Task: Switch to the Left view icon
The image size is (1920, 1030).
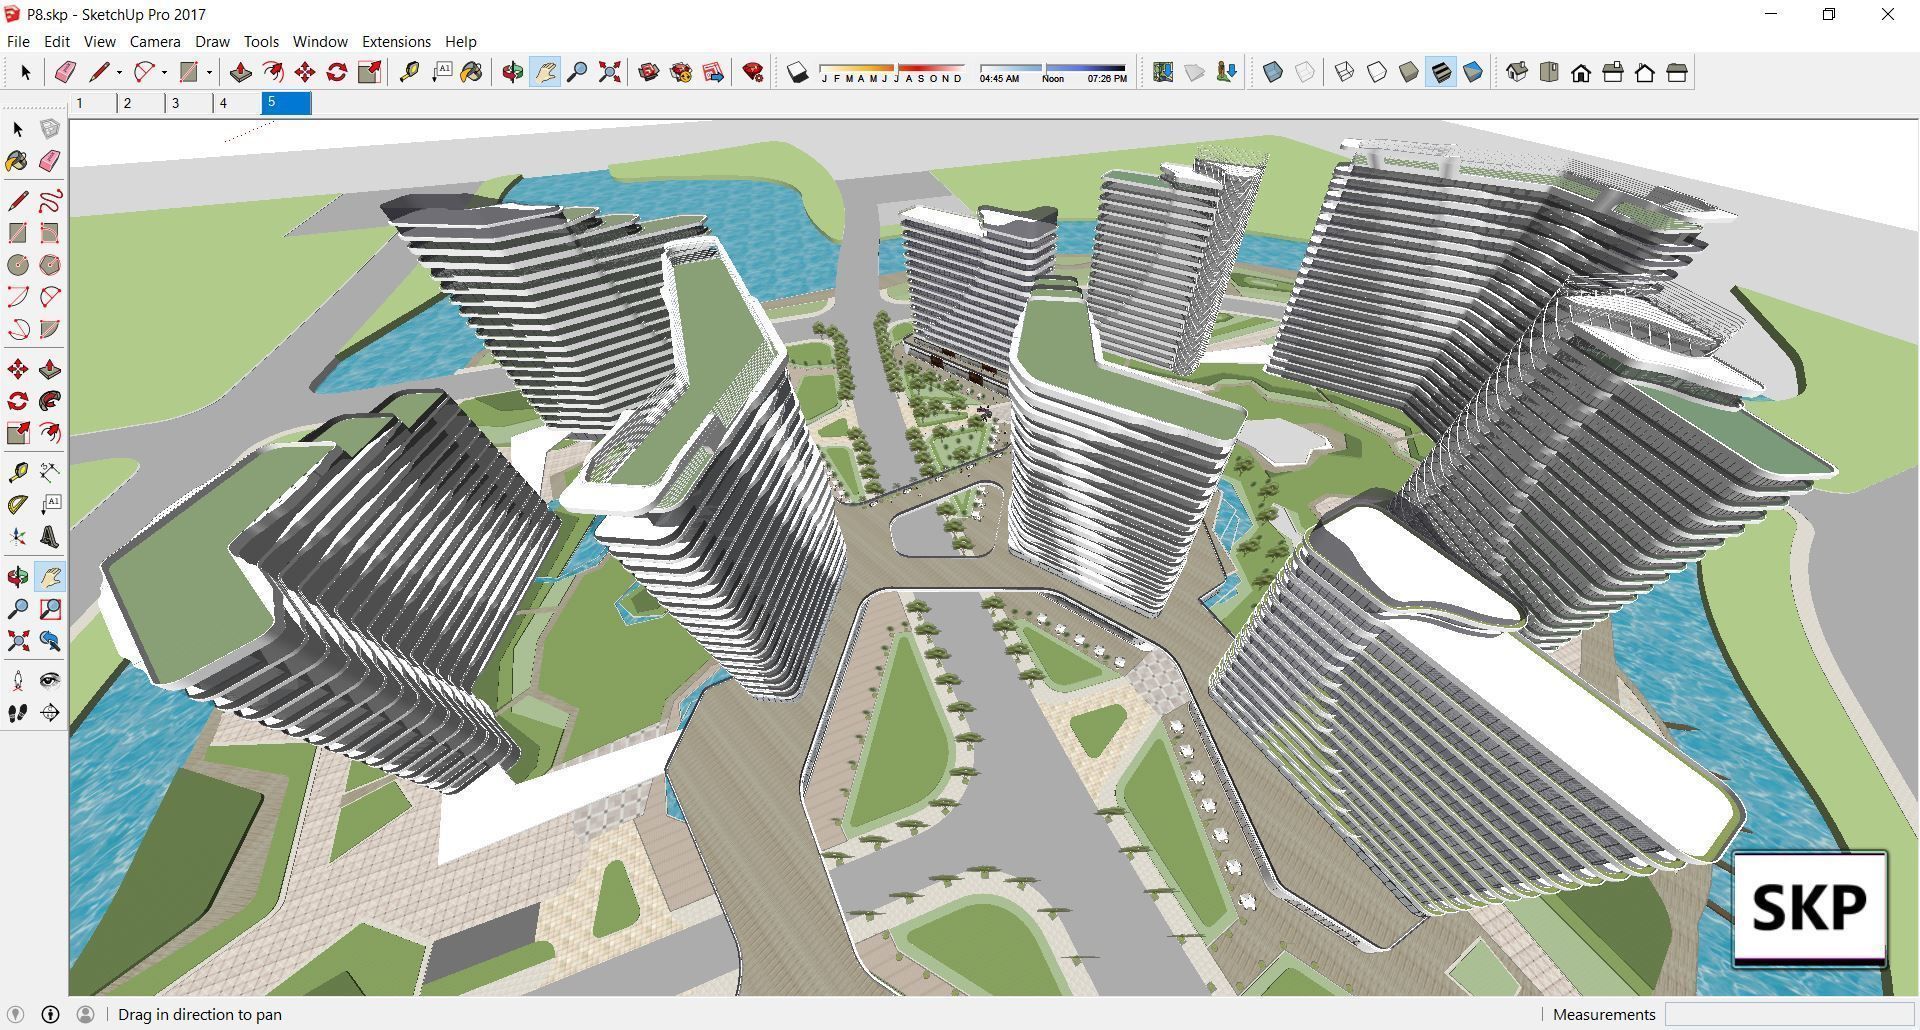Action: pyautogui.click(x=1677, y=72)
